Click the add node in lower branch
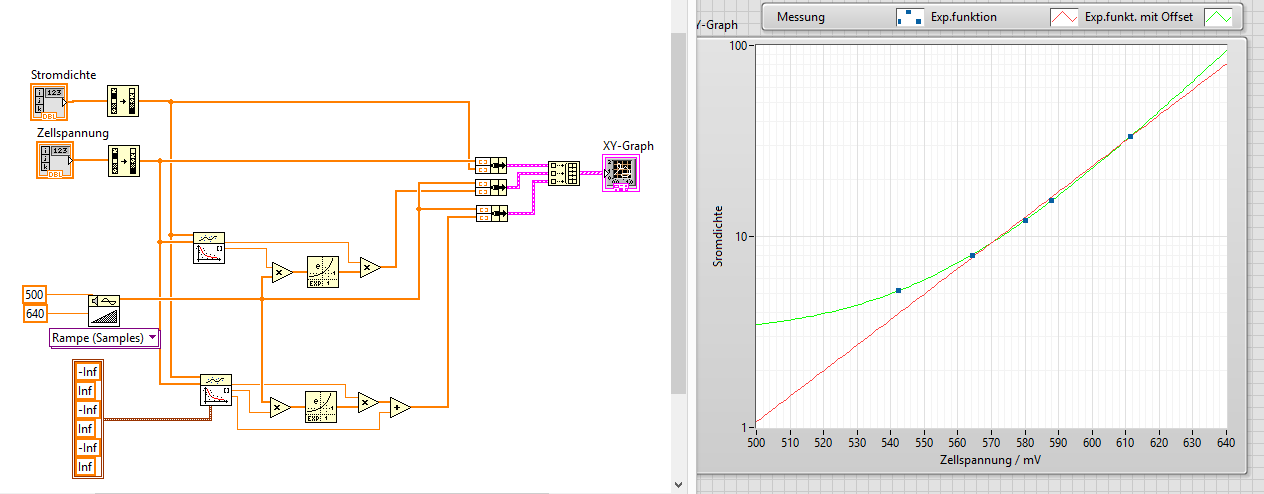Image resolution: width=1264 pixels, height=494 pixels. pos(400,407)
